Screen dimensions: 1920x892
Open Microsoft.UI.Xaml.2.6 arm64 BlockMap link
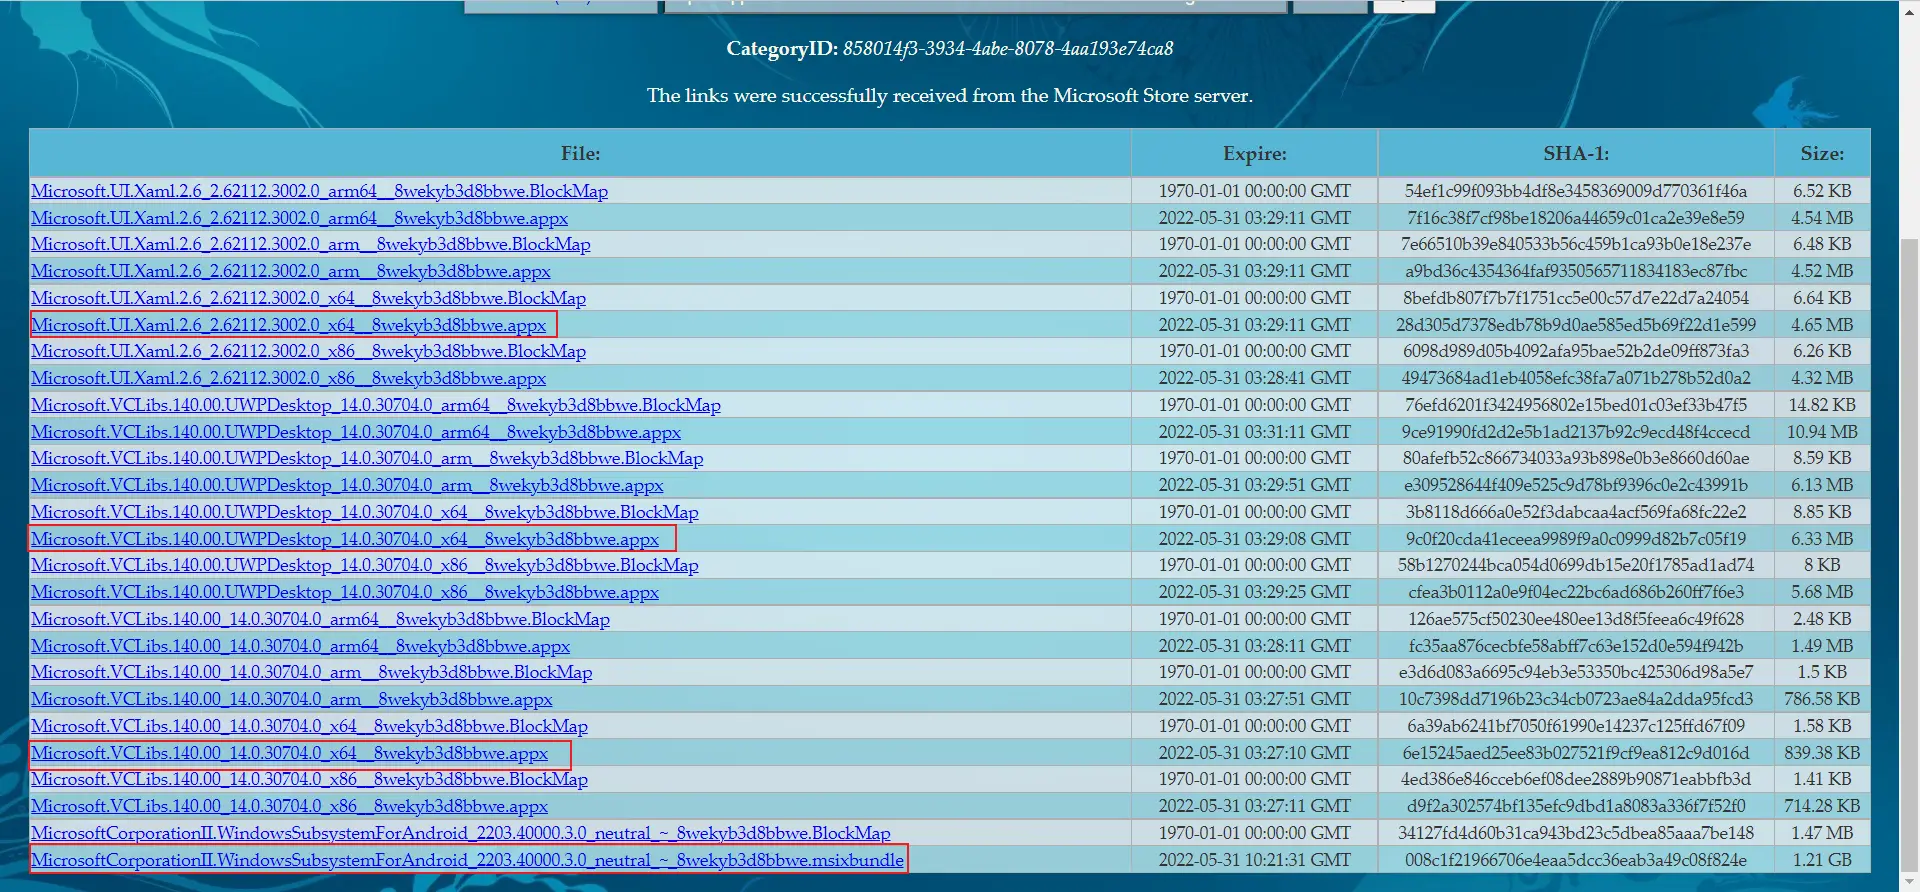click(x=319, y=191)
